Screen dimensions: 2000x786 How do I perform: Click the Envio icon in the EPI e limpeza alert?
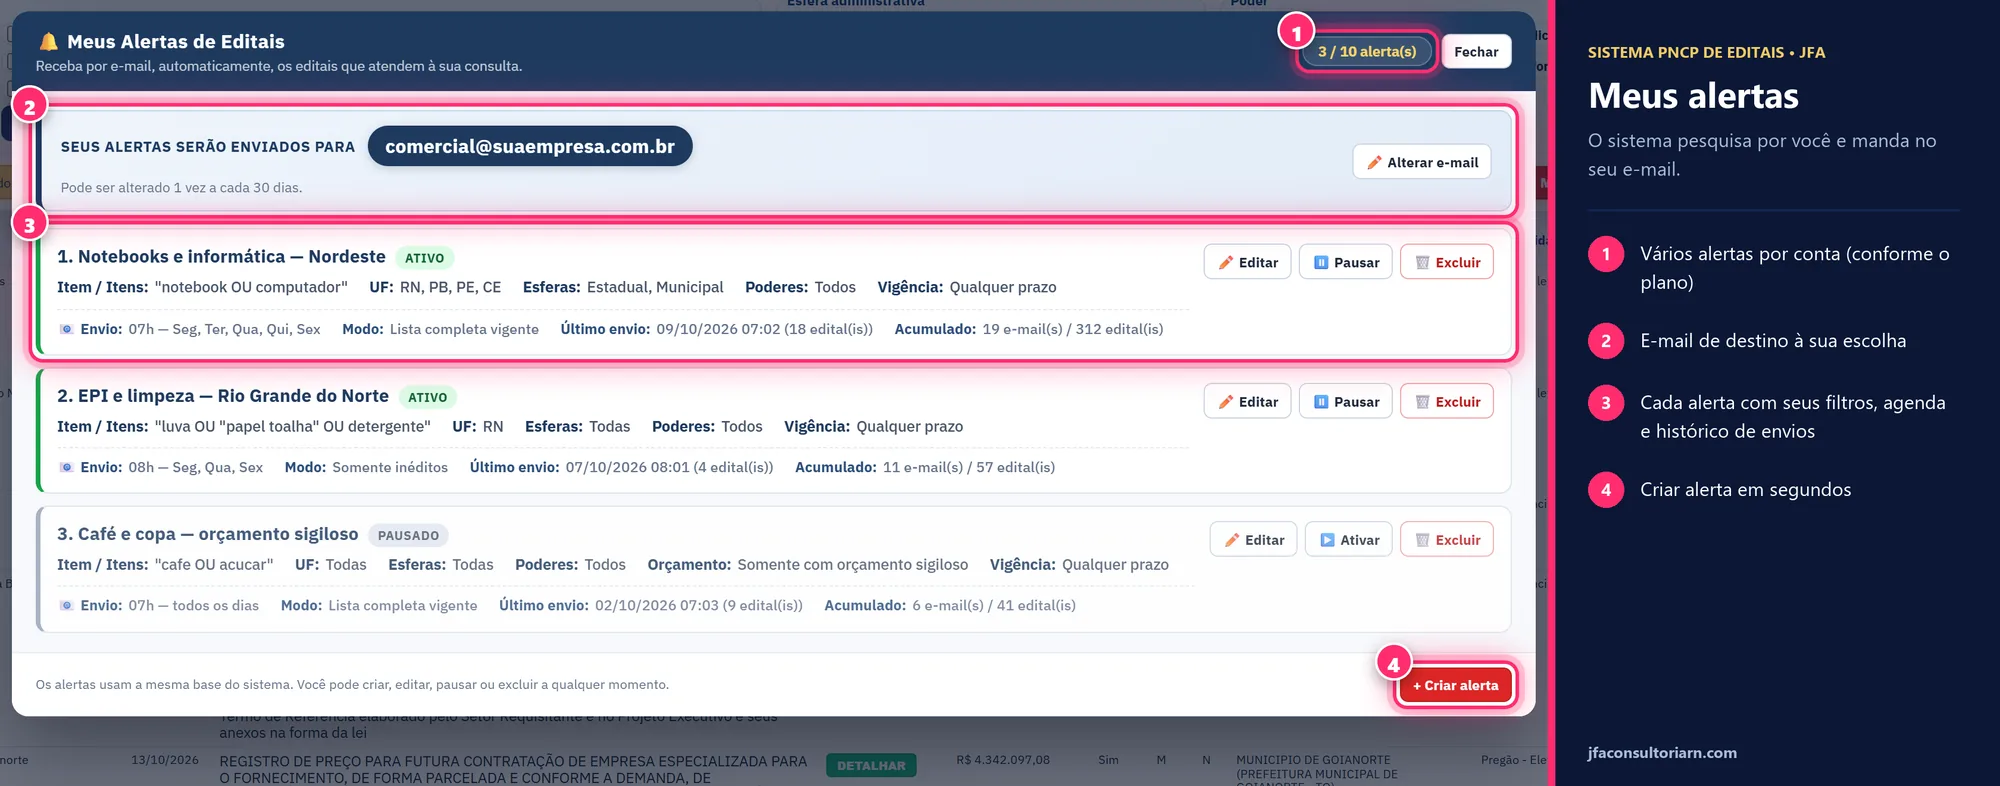(x=66, y=467)
